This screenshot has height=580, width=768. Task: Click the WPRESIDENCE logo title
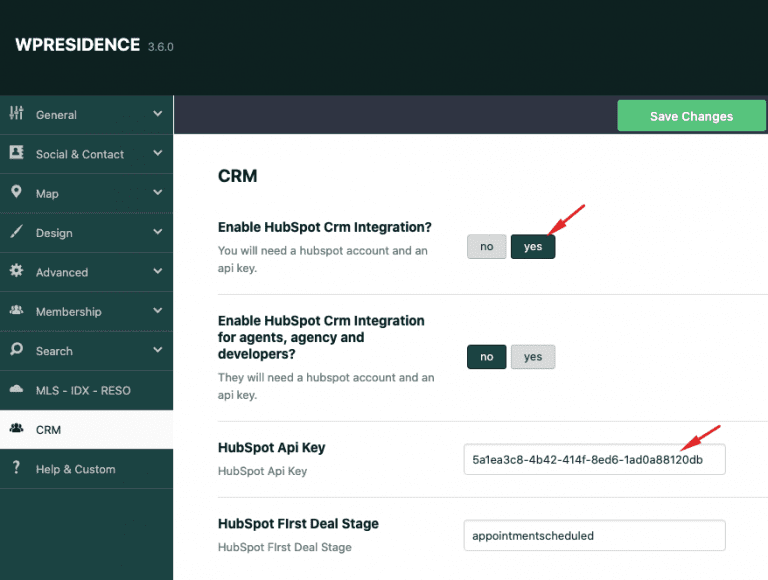[77, 45]
